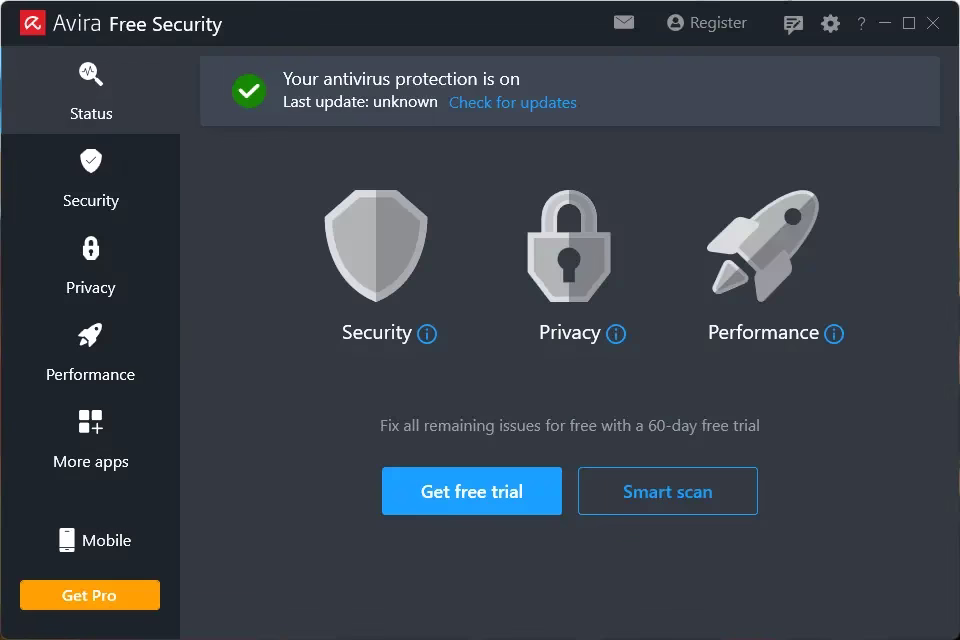Click the Avira red logo icon
Image resolution: width=960 pixels, height=640 pixels.
[31, 23]
